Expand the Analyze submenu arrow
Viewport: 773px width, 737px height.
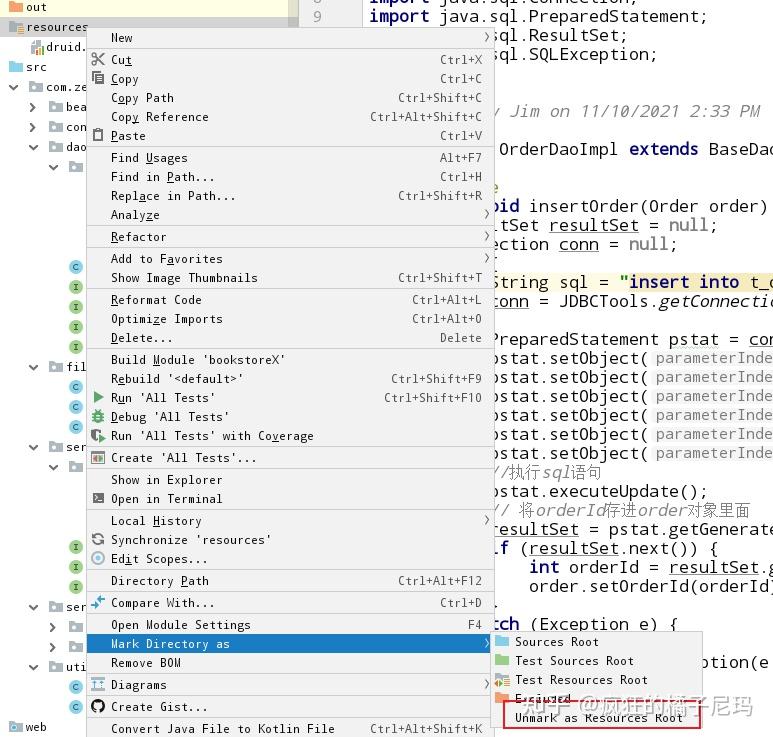[486, 214]
